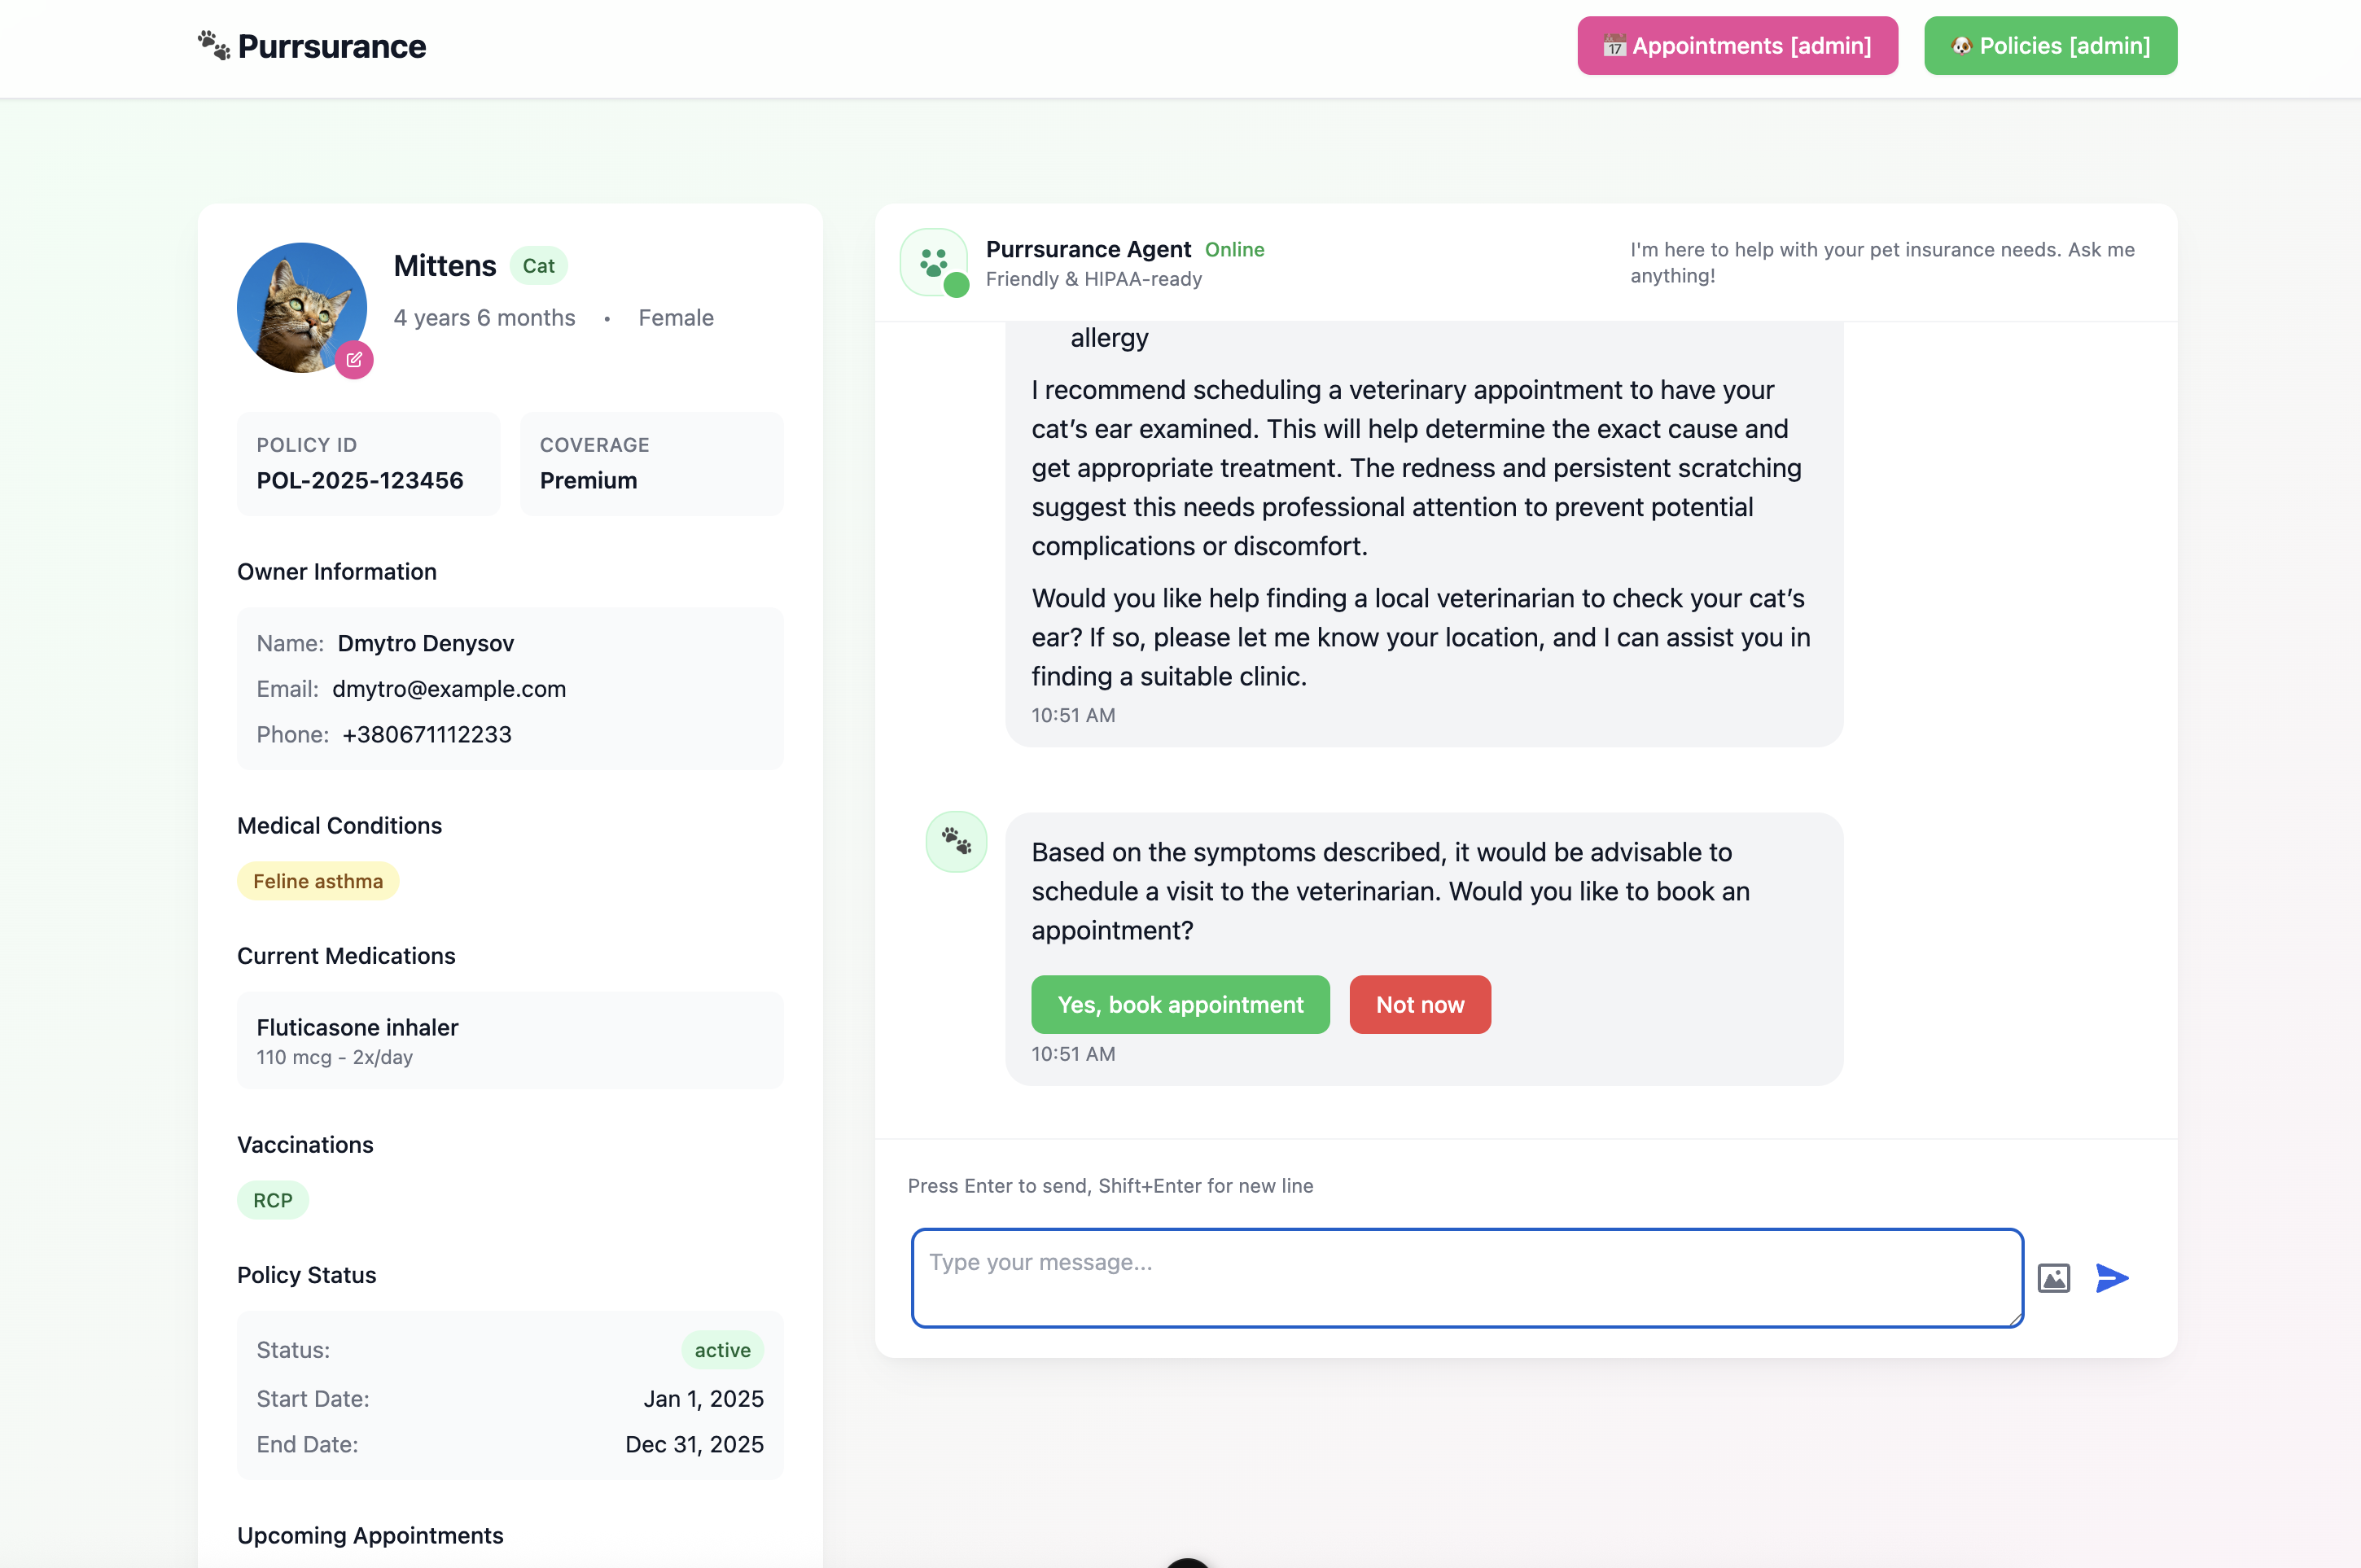Viewport: 2361px width, 1568px height.
Task: Click the Purrsurance Agent avatar in chat header
Action: pyautogui.click(x=934, y=262)
